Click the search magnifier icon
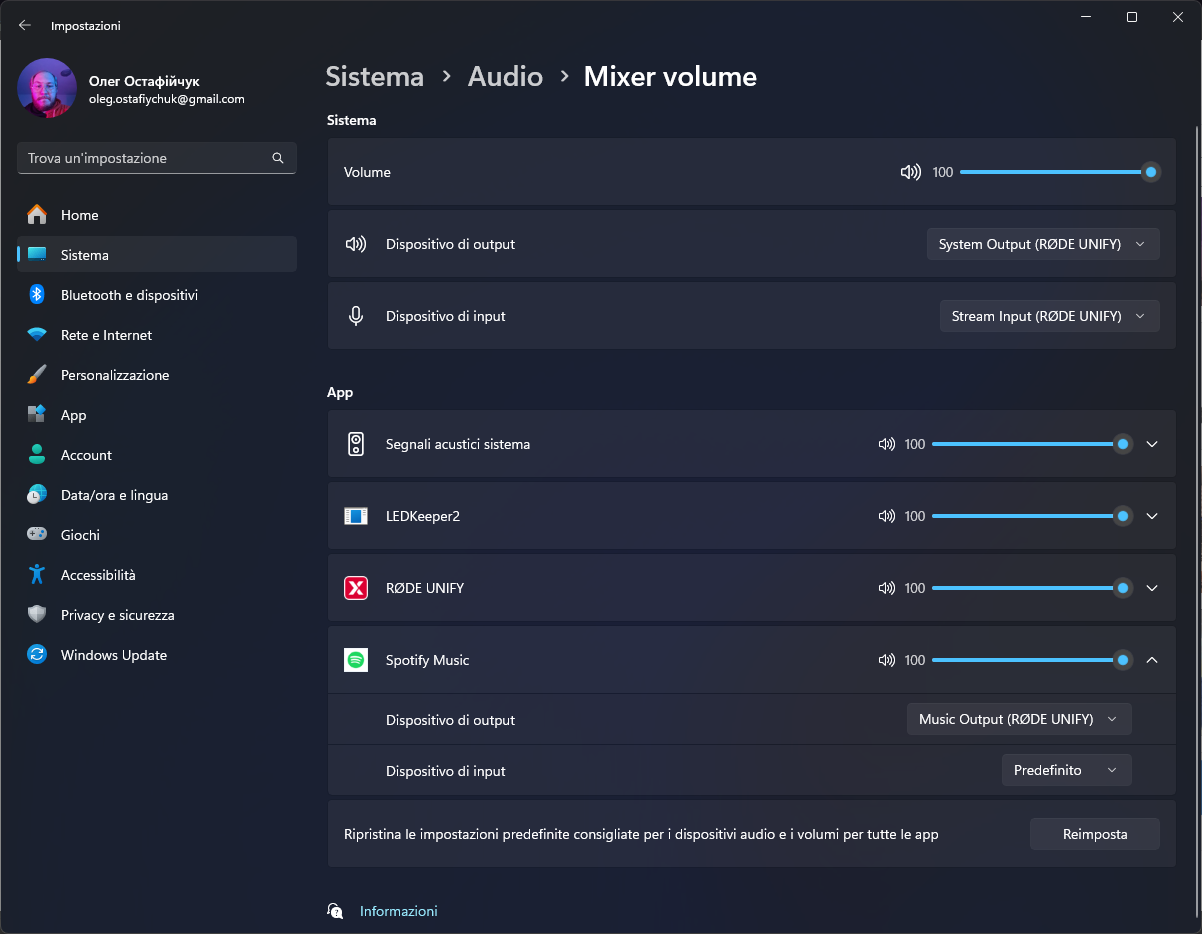The width and height of the screenshot is (1202, 934). (x=278, y=158)
